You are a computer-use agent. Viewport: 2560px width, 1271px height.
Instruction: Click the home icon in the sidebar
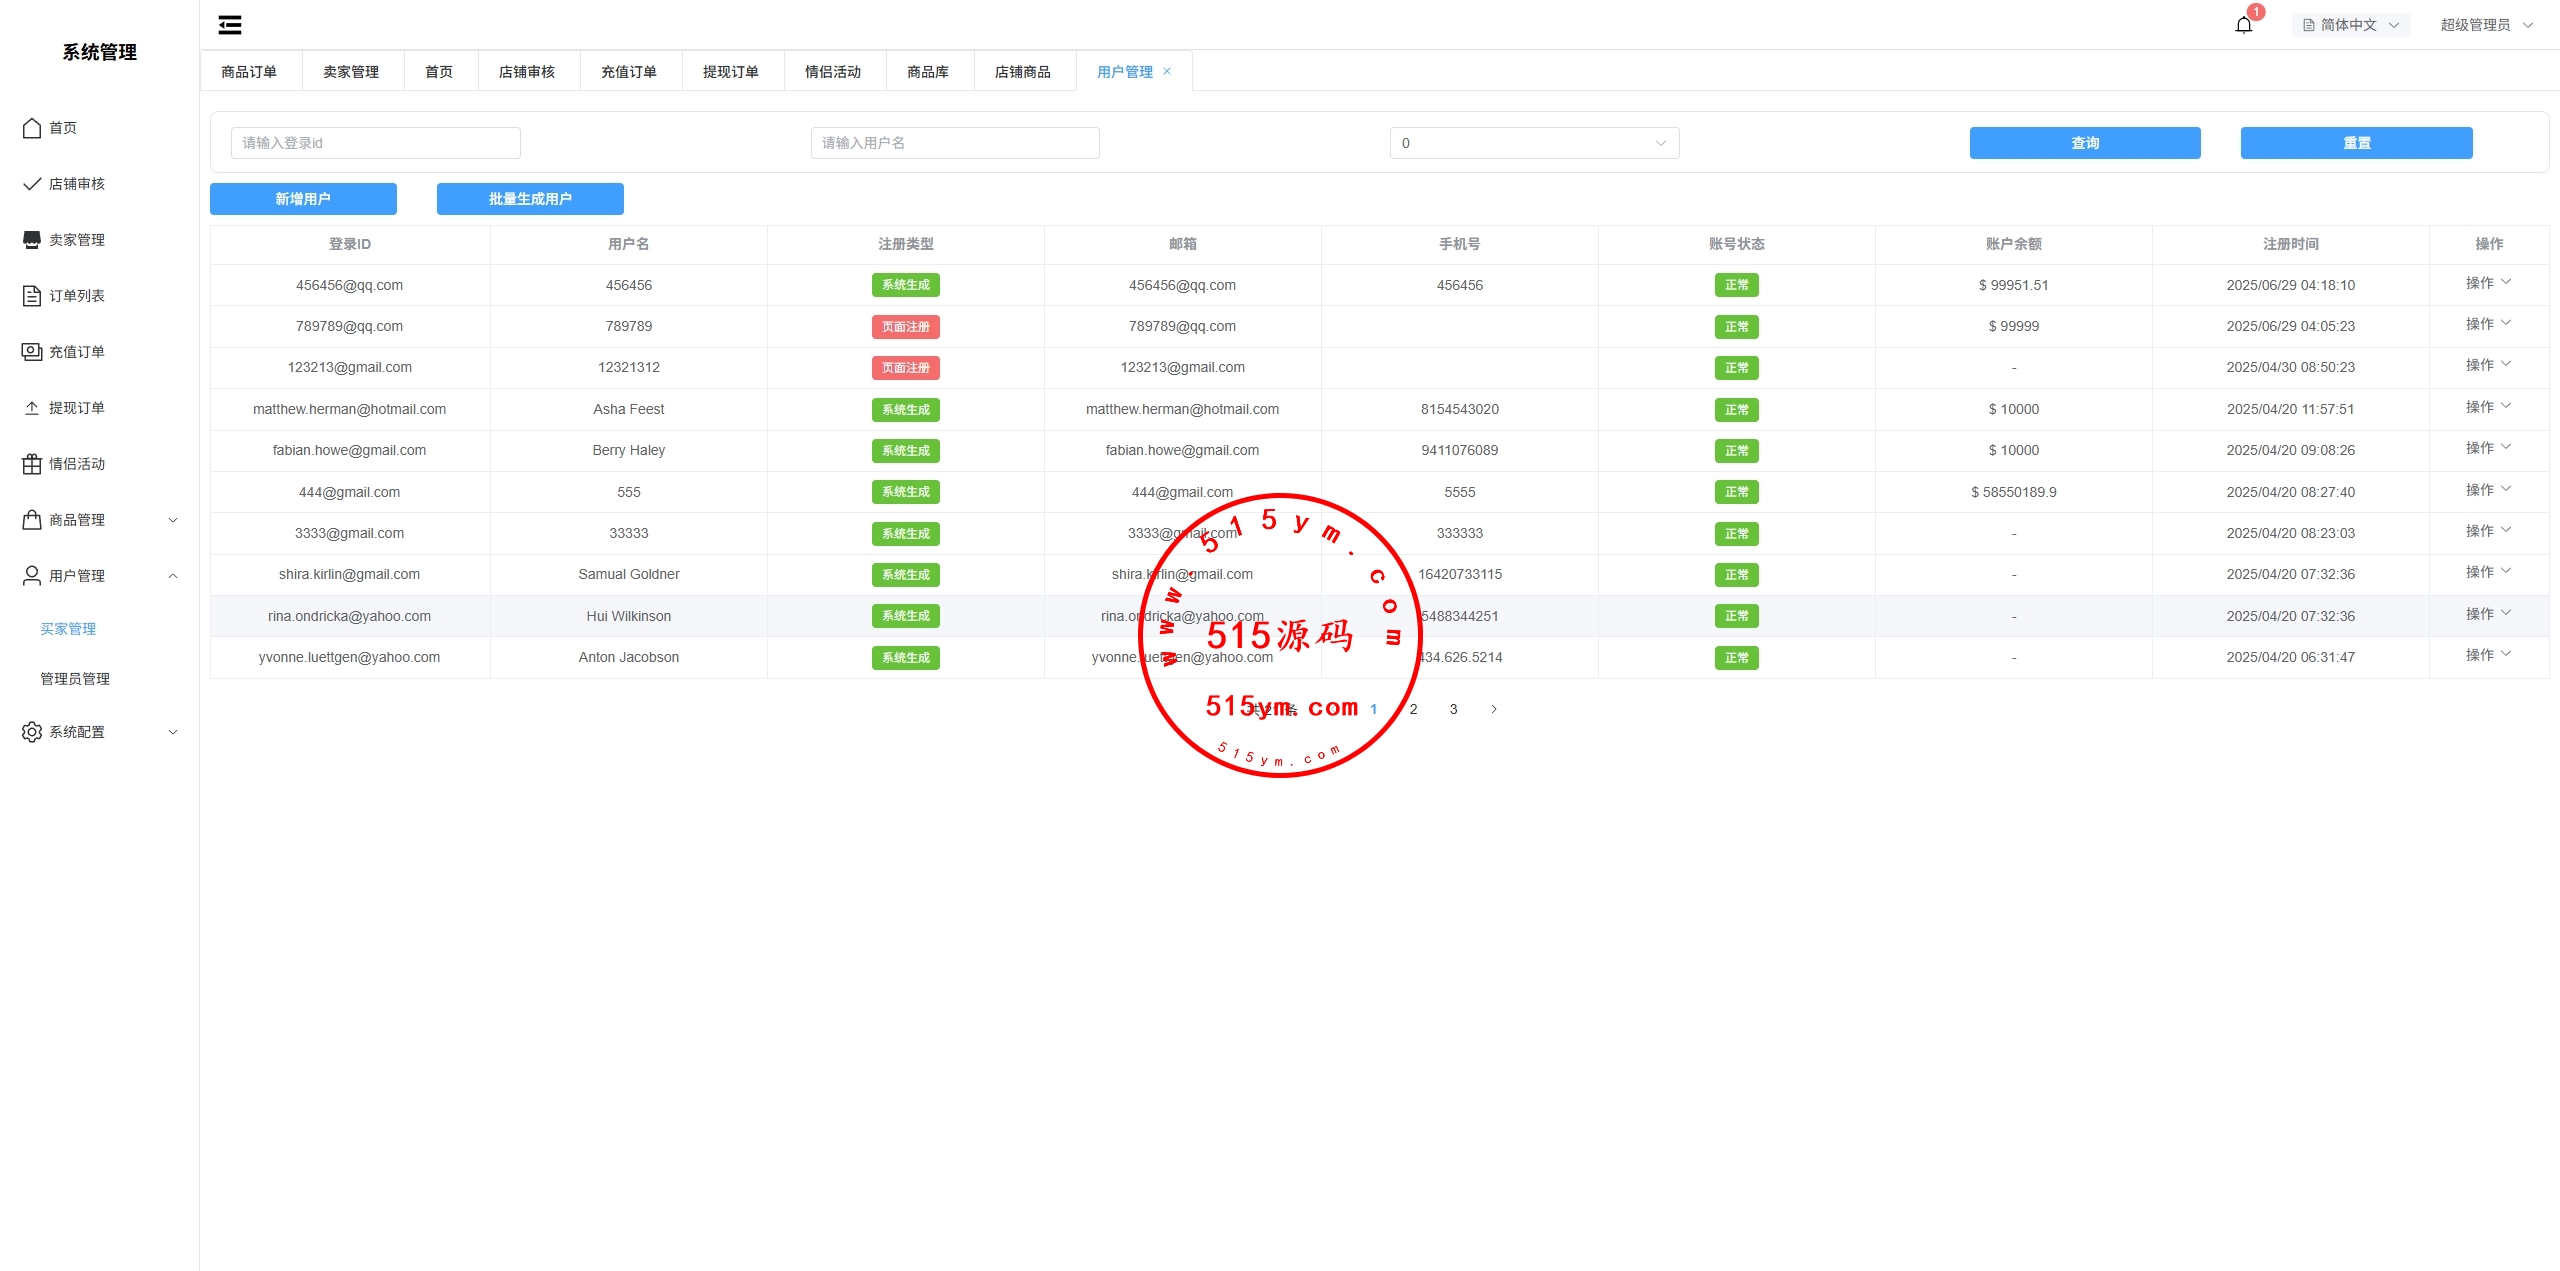coord(32,128)
